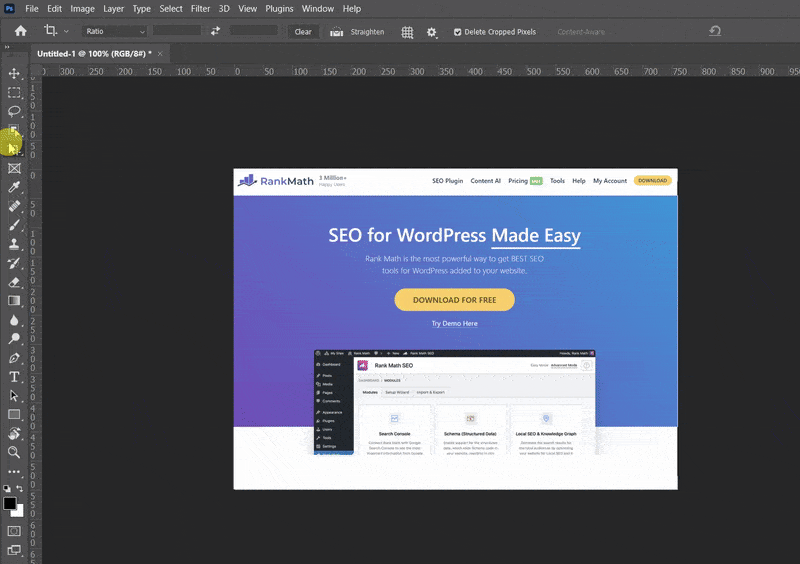
Task: Click Try Demo Here link in canvas
Action: [x=455, y=324]
